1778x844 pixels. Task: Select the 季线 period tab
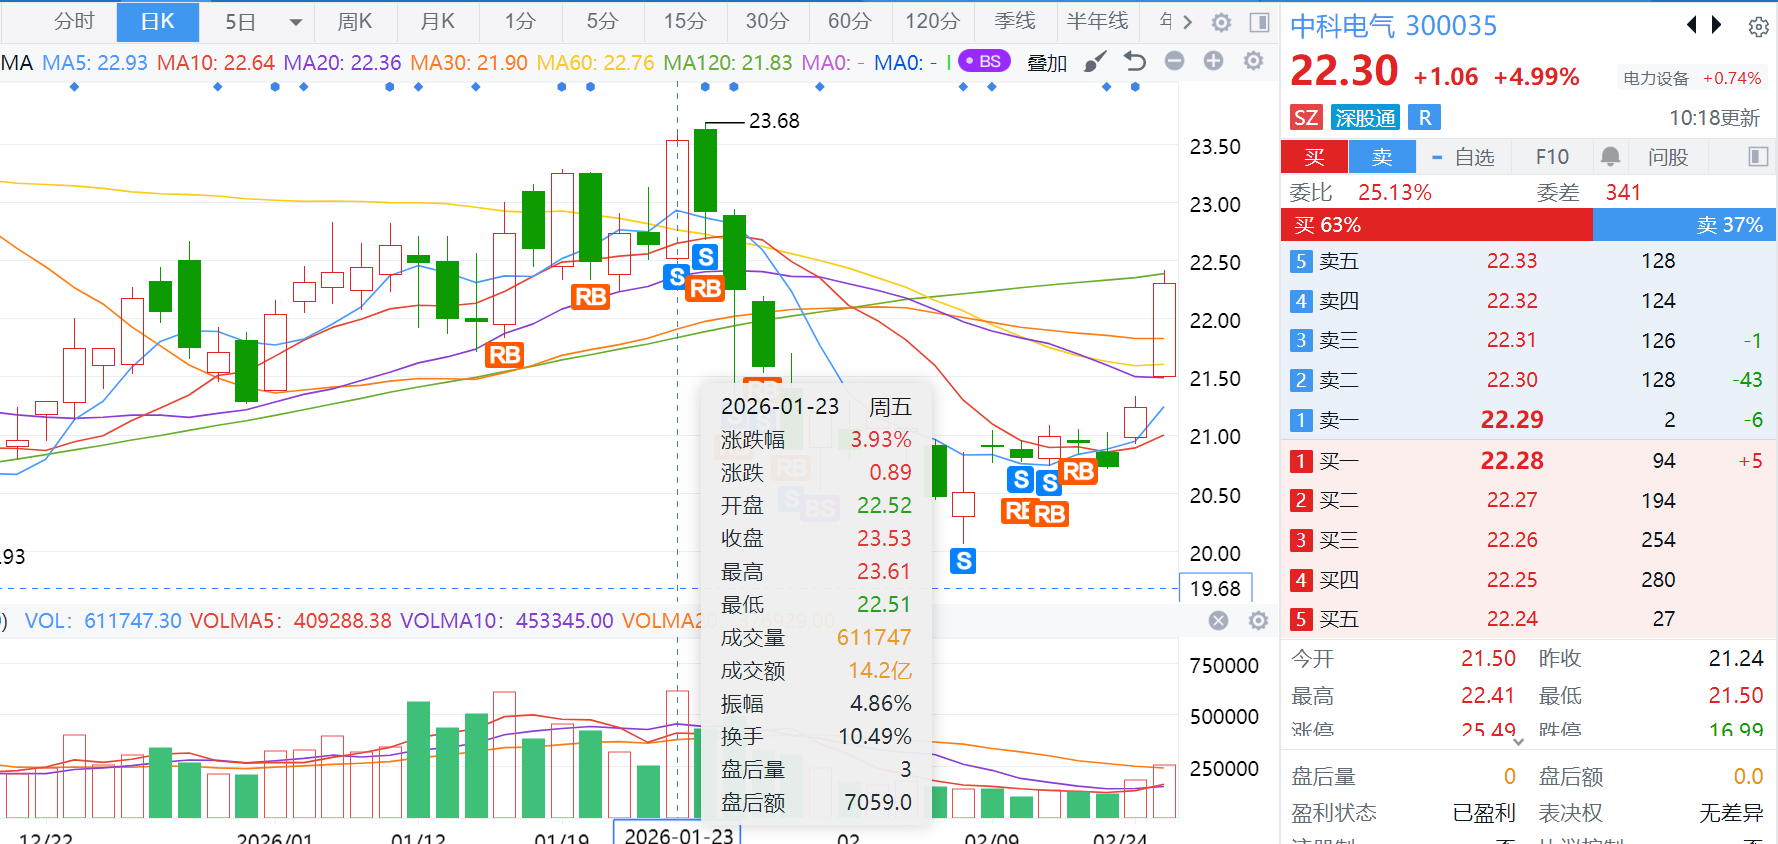(1015, 21)
